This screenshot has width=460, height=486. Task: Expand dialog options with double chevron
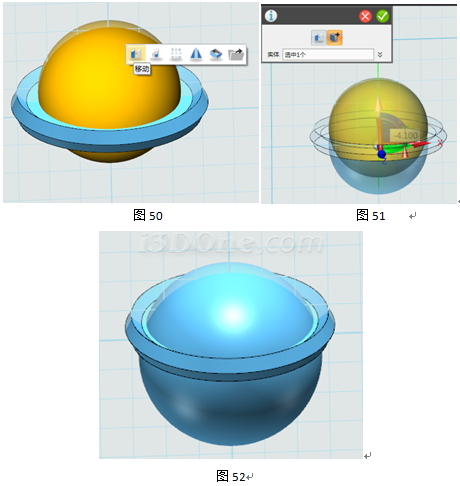380,54
